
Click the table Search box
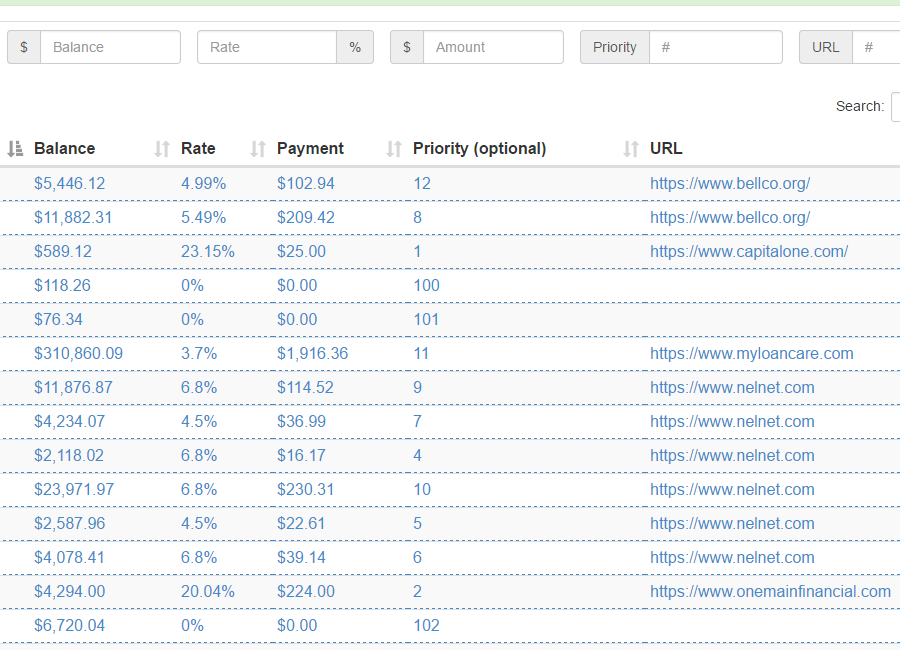(x=895, y=106)
